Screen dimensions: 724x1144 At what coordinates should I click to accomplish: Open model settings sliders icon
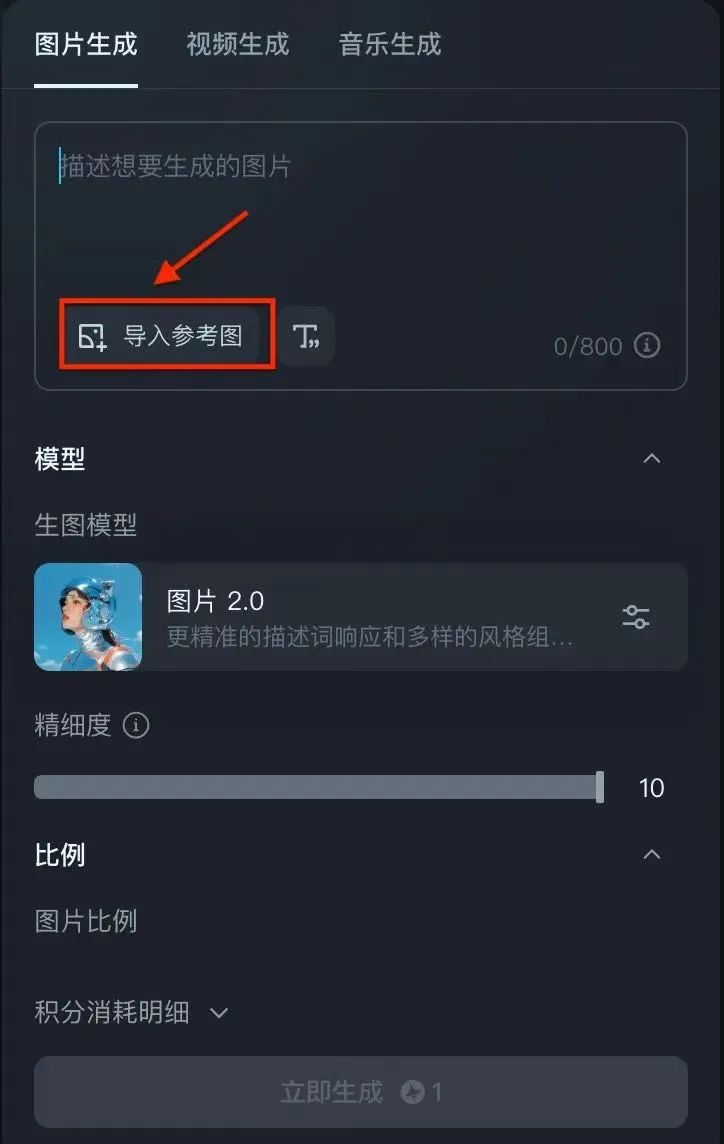point(636,617)
